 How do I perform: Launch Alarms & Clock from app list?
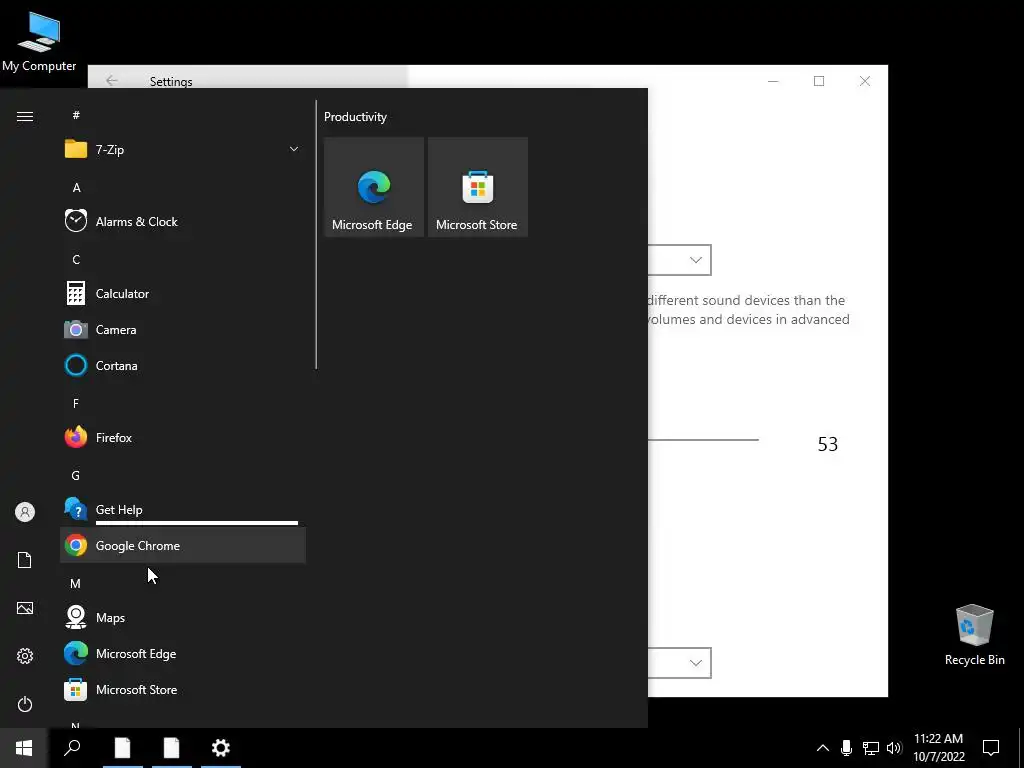pyautogui.click(x=183, y=221)
